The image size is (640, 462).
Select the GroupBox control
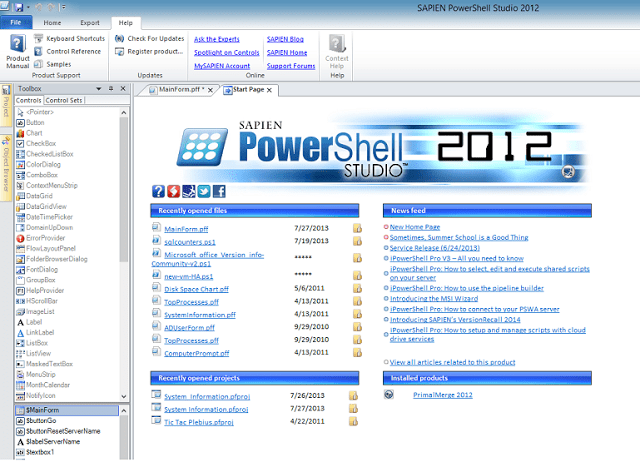tap(36, 280)
